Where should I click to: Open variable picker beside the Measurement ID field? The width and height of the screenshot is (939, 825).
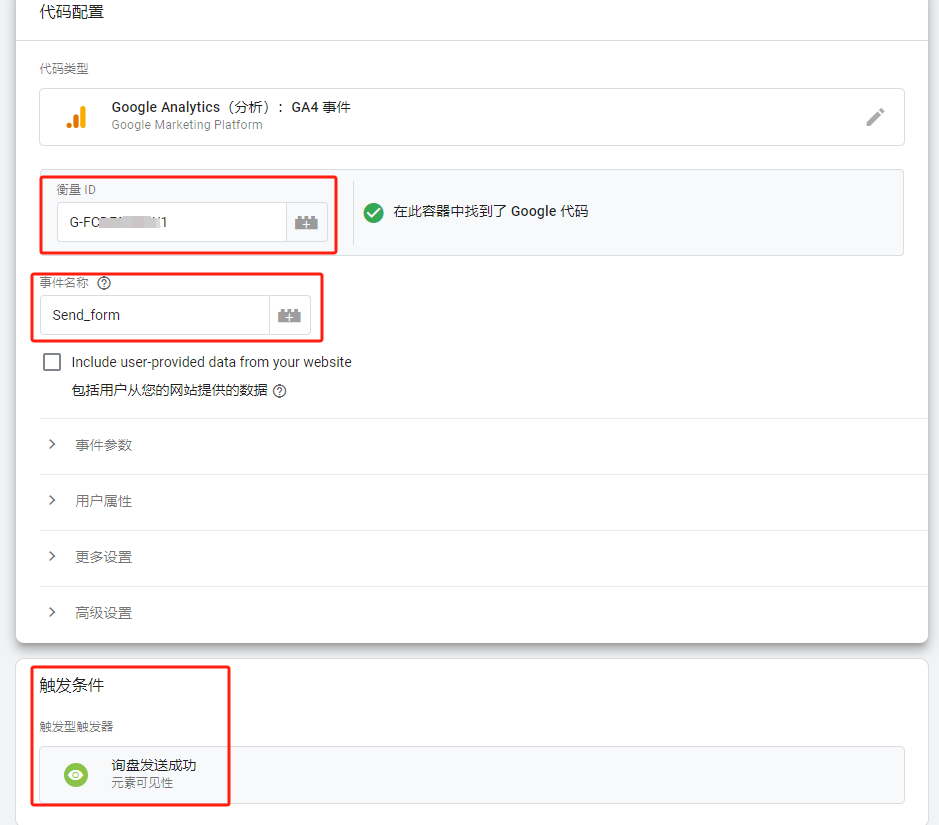coord(307,222)
